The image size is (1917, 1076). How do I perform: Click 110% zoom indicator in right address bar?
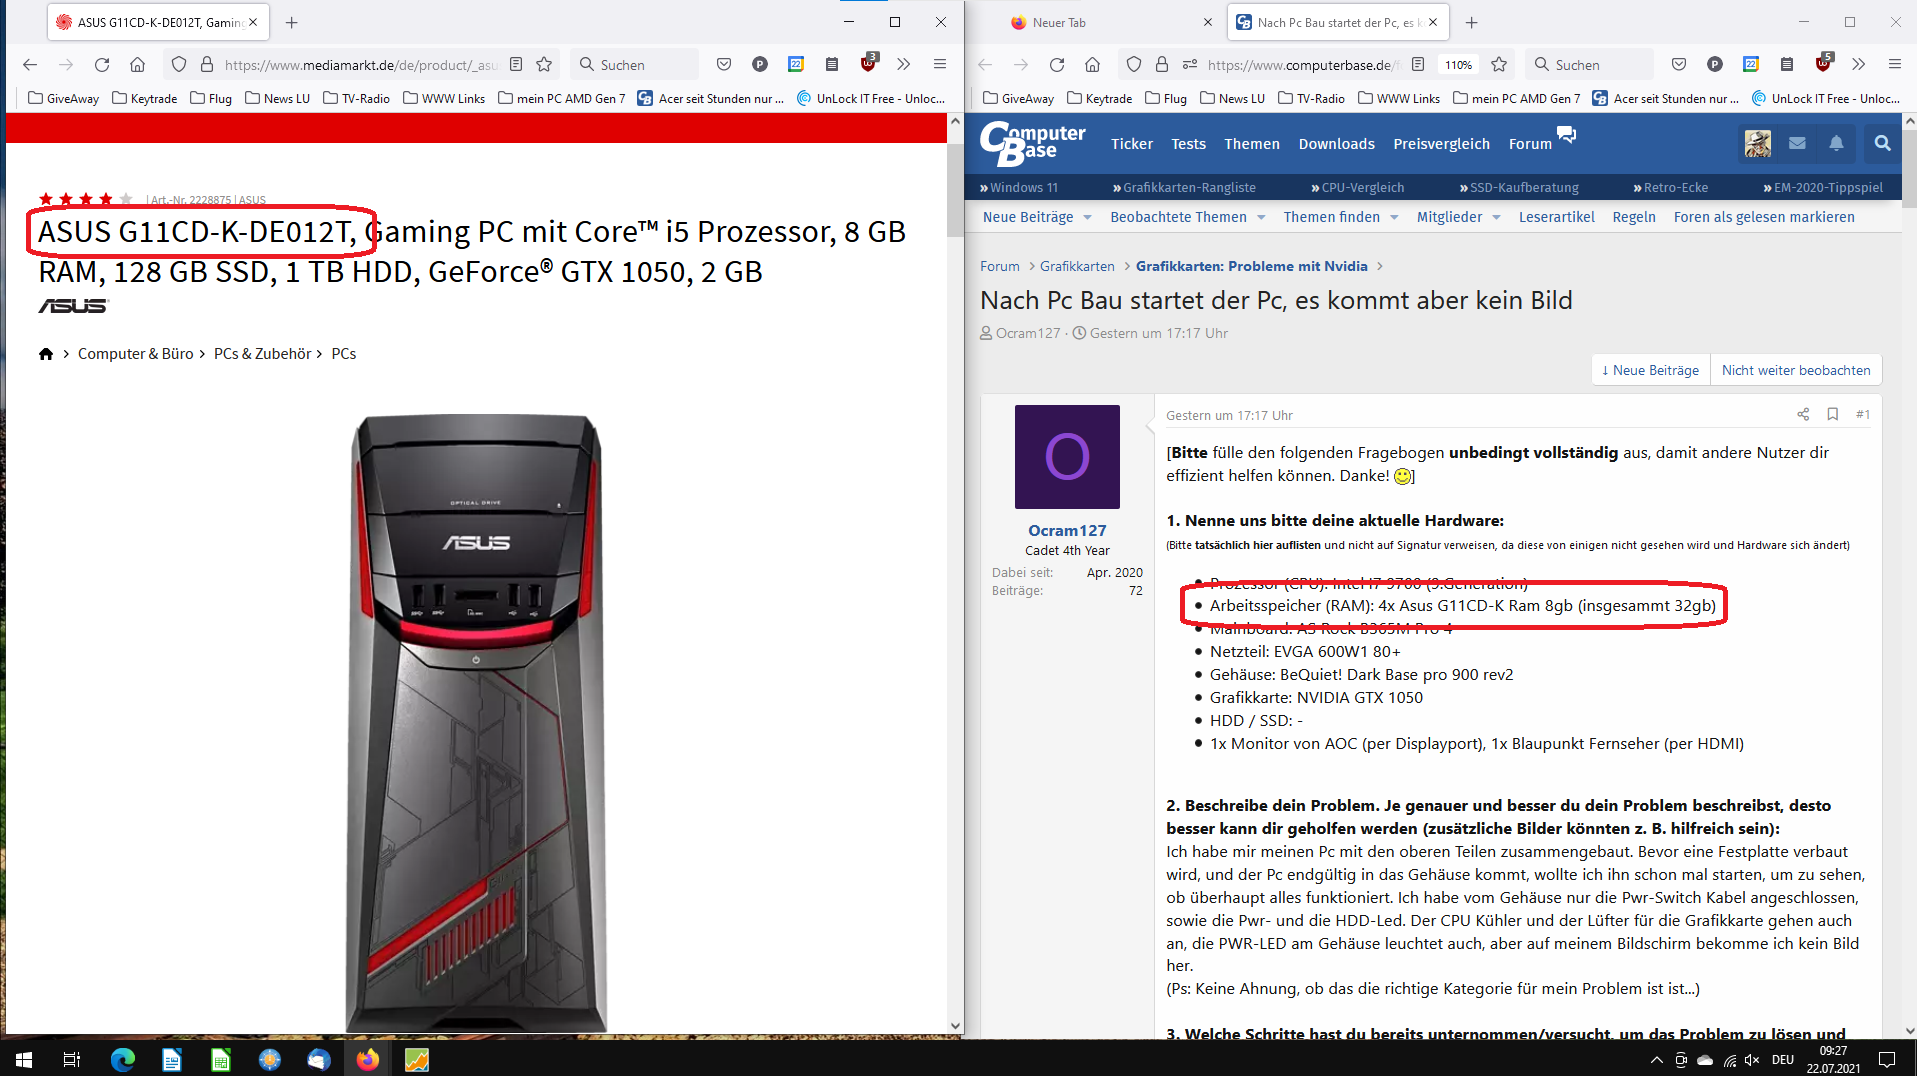[x=1458, y=65]
